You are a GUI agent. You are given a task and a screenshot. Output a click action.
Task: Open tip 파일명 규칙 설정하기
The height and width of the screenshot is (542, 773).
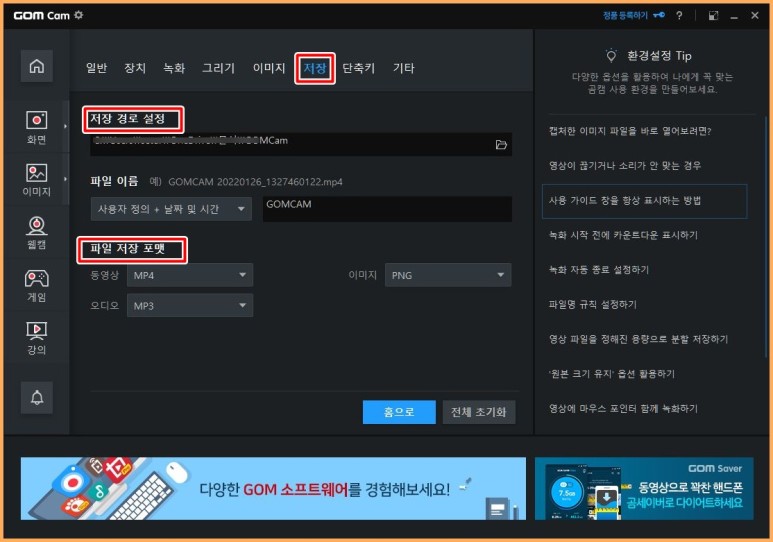point(593,304)
